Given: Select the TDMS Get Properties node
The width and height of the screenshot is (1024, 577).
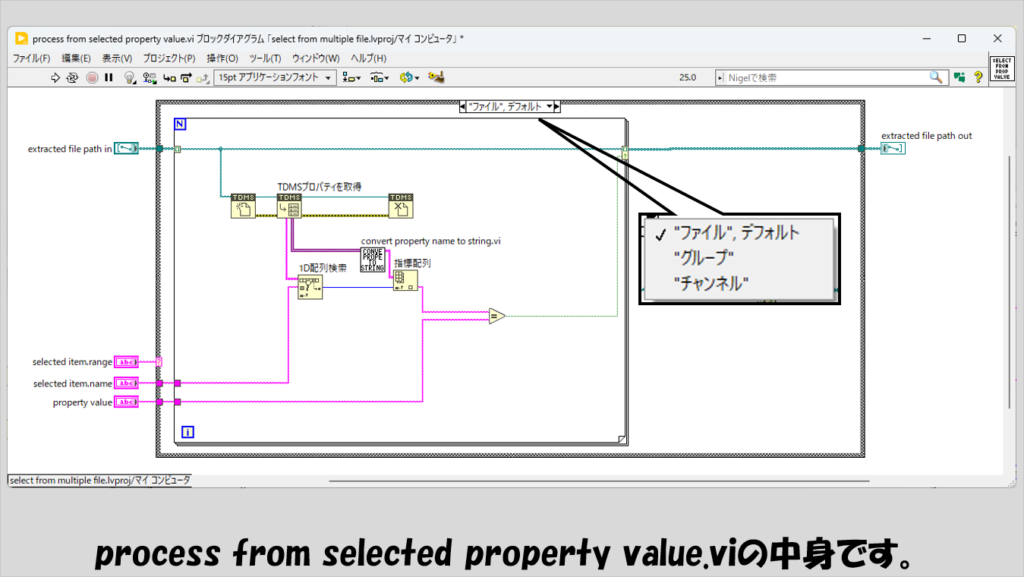Looking at the screenshot, I should pyautogui.click(x=289, y=205).
